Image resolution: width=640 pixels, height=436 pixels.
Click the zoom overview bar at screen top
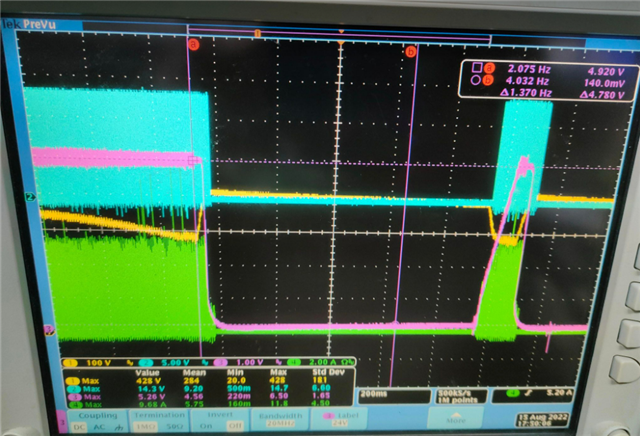coord(339,33)
